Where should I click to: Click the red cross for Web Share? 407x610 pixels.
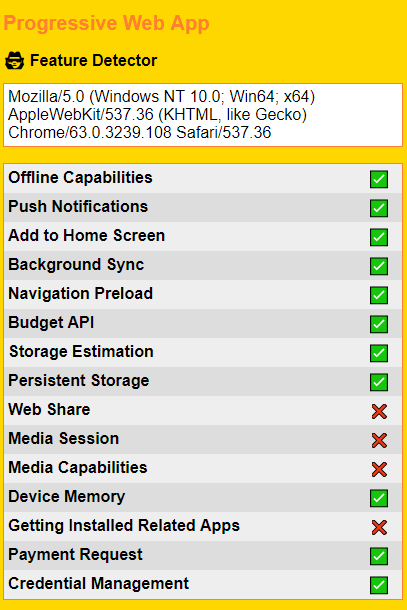379,411
